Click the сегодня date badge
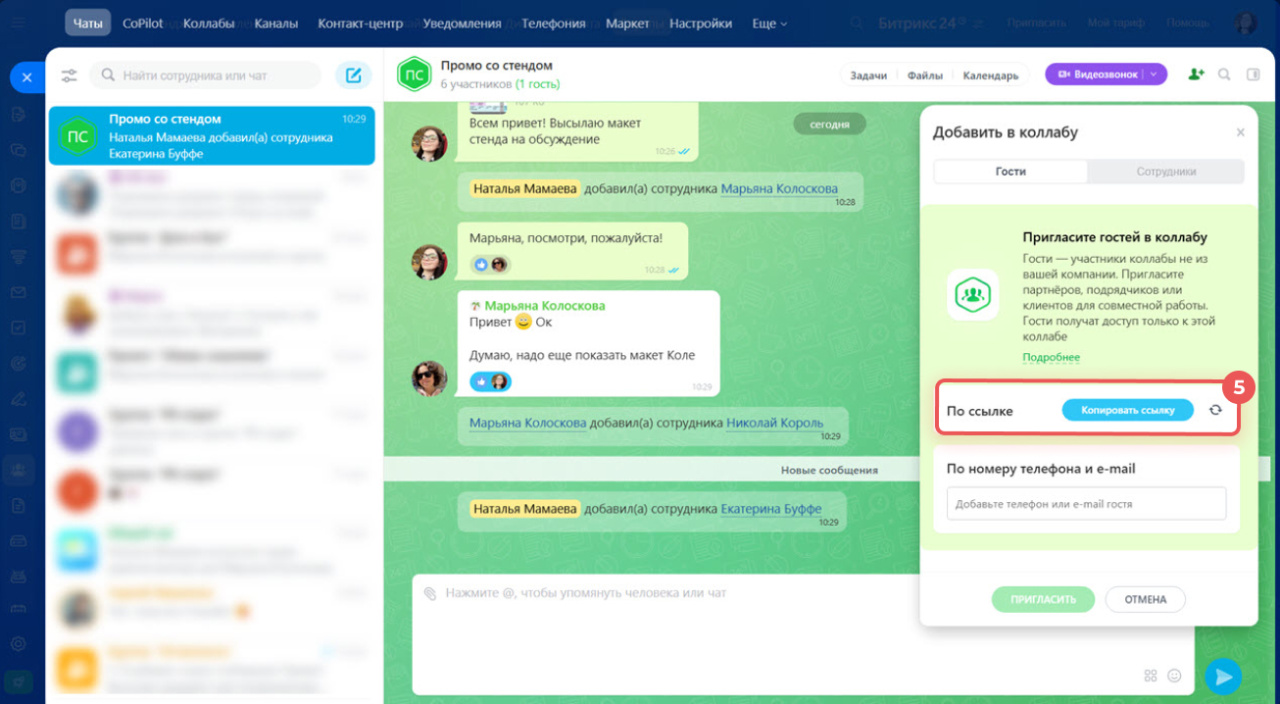Screen dimensions: 1280x704 (829, 124)
